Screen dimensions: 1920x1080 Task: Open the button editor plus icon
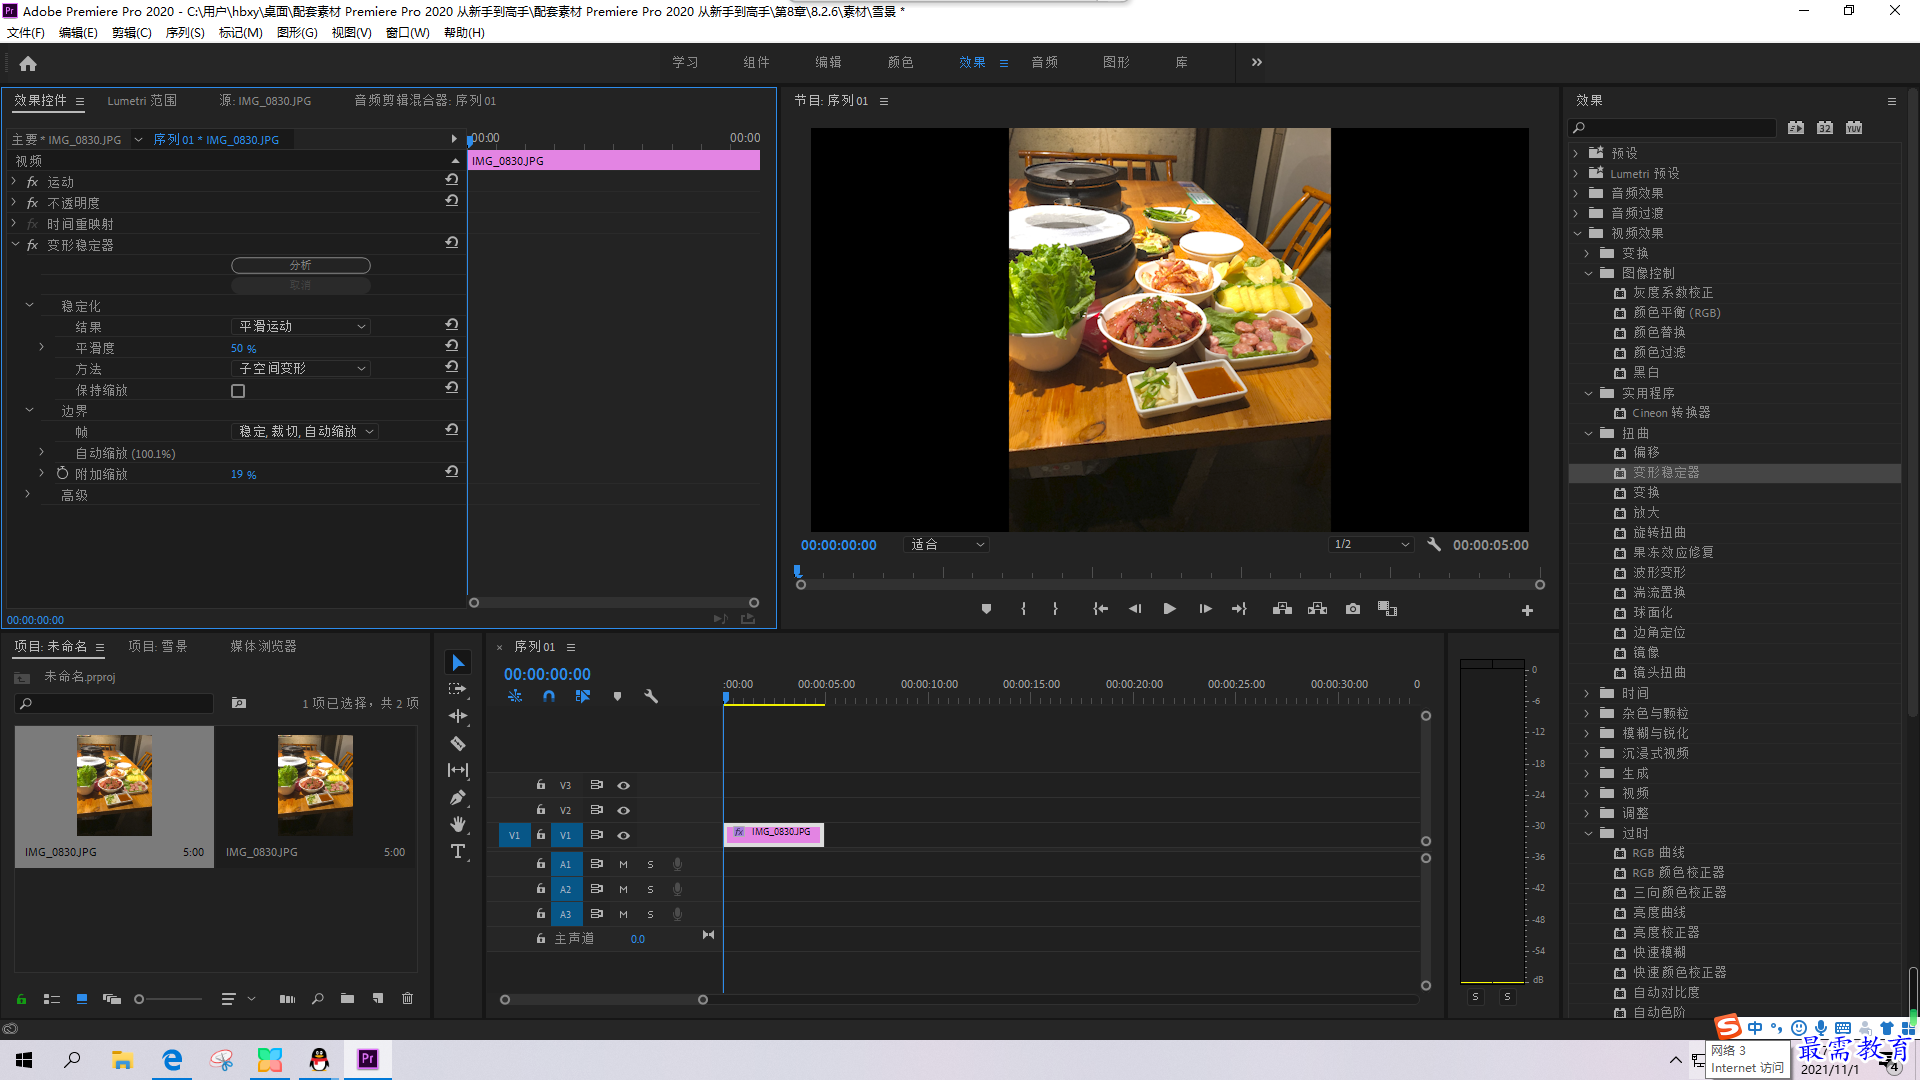coord(1527,610)
